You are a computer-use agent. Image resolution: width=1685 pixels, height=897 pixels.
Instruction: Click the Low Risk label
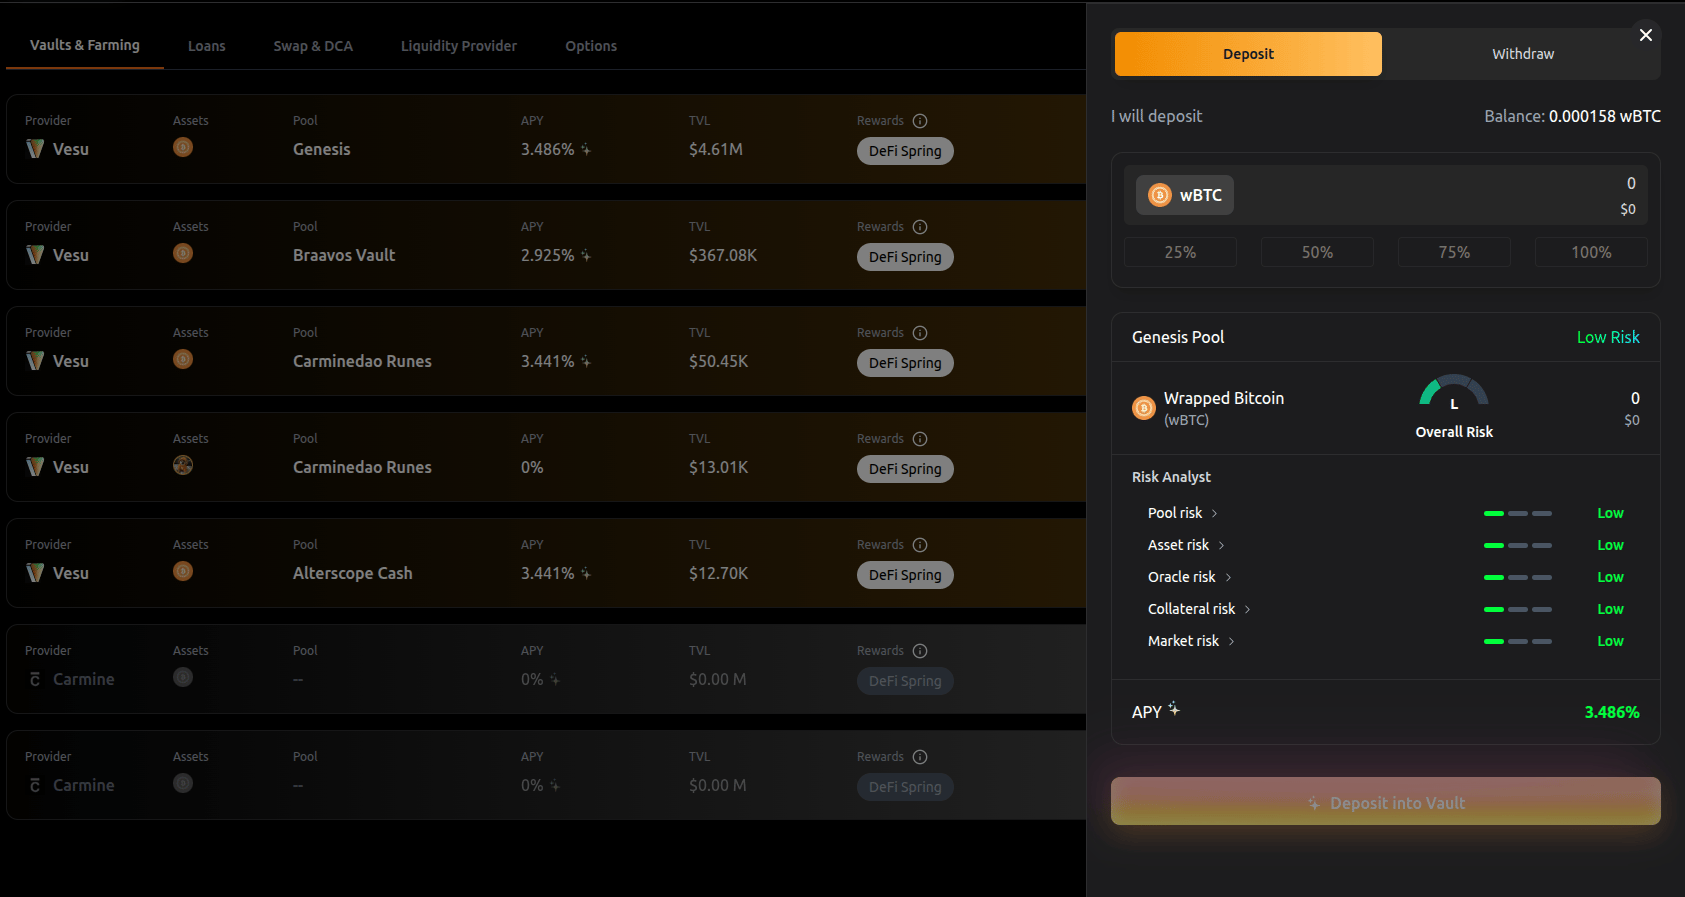click(1608, 337)
